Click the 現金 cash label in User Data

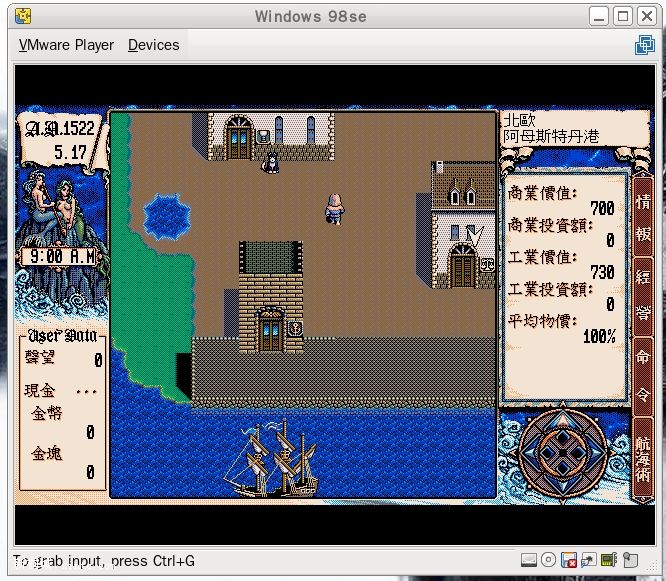[42, 390]
